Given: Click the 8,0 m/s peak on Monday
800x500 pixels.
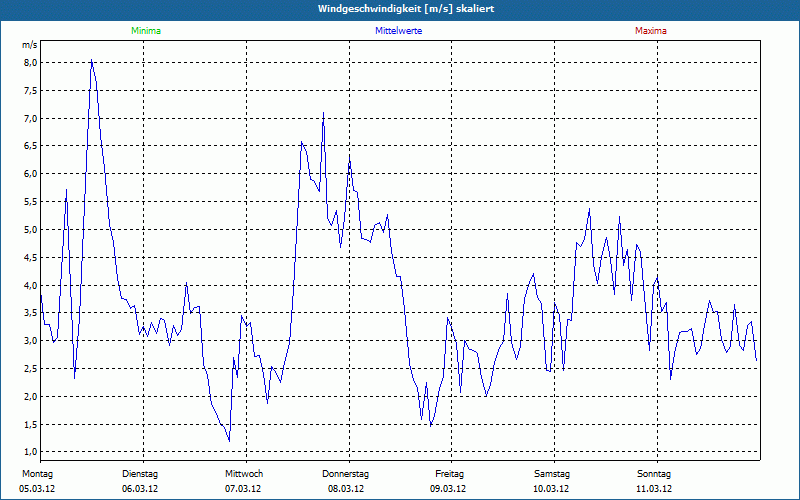Looking at the screenshot, I should (91, 60).
